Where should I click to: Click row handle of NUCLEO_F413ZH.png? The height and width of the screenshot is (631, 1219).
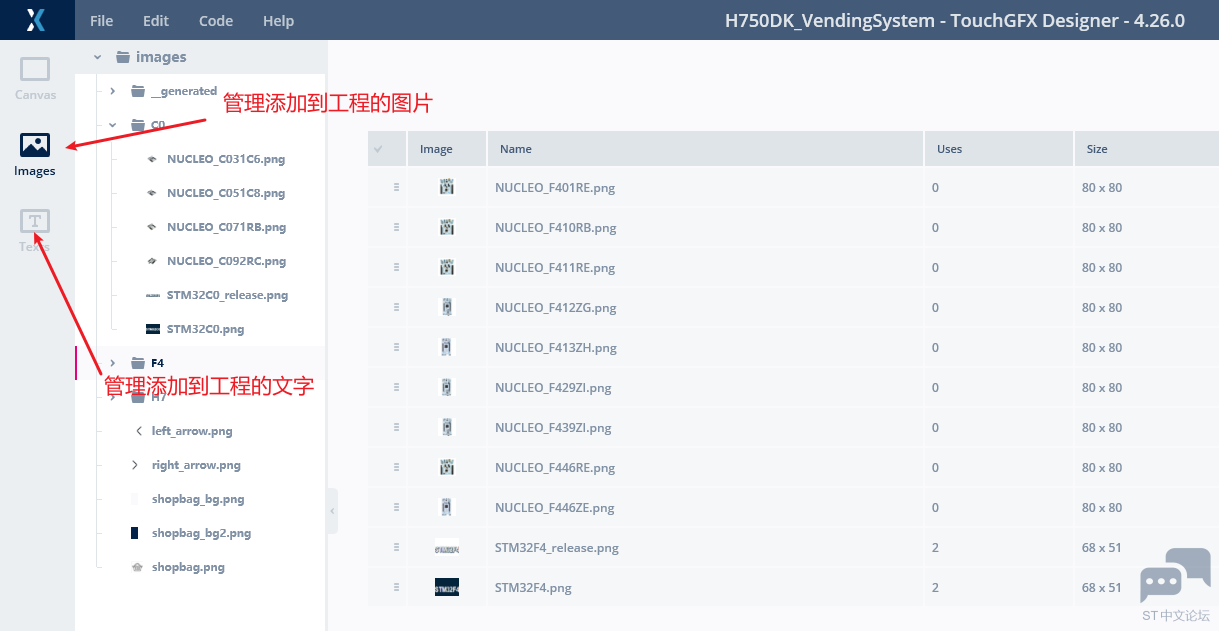coord(397,347)
